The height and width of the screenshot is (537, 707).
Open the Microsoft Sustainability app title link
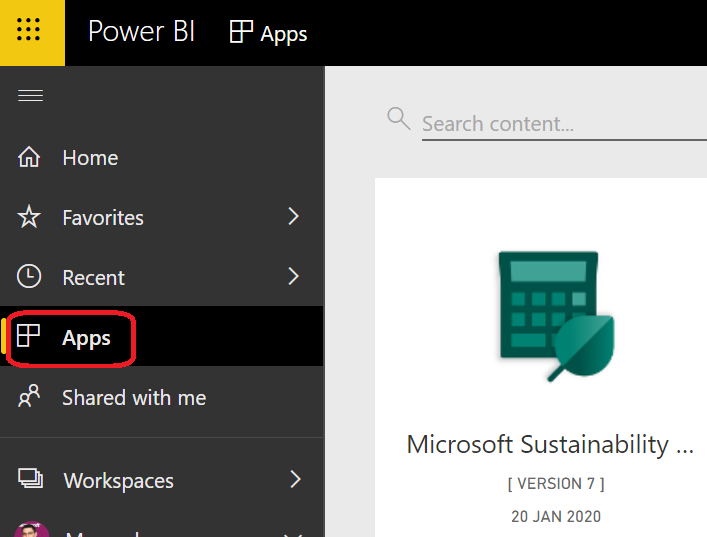coord(549,444)
